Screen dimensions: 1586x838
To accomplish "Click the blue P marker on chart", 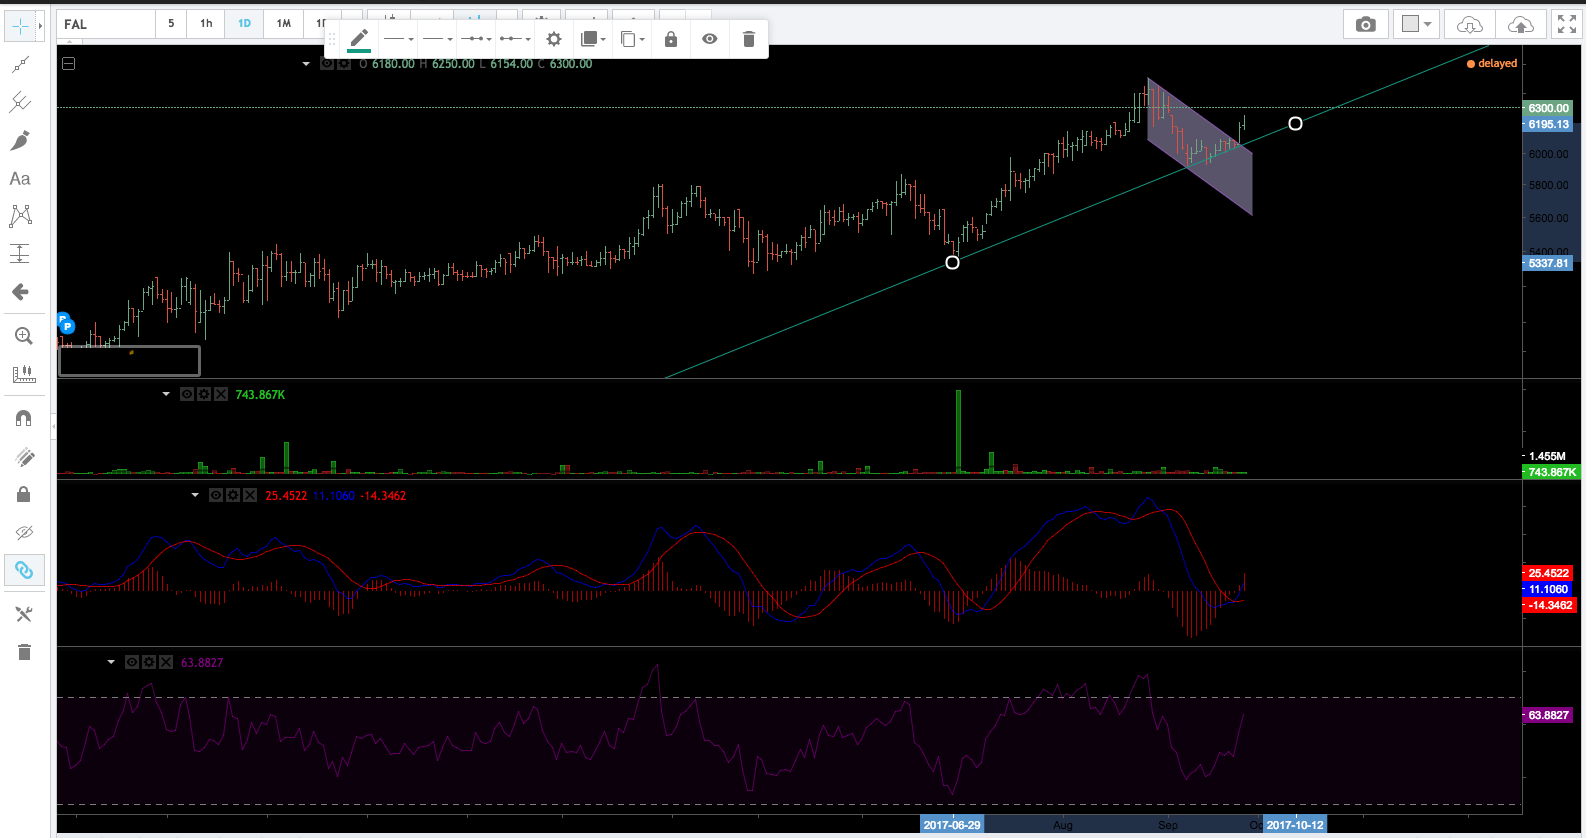I will (67, 326).
